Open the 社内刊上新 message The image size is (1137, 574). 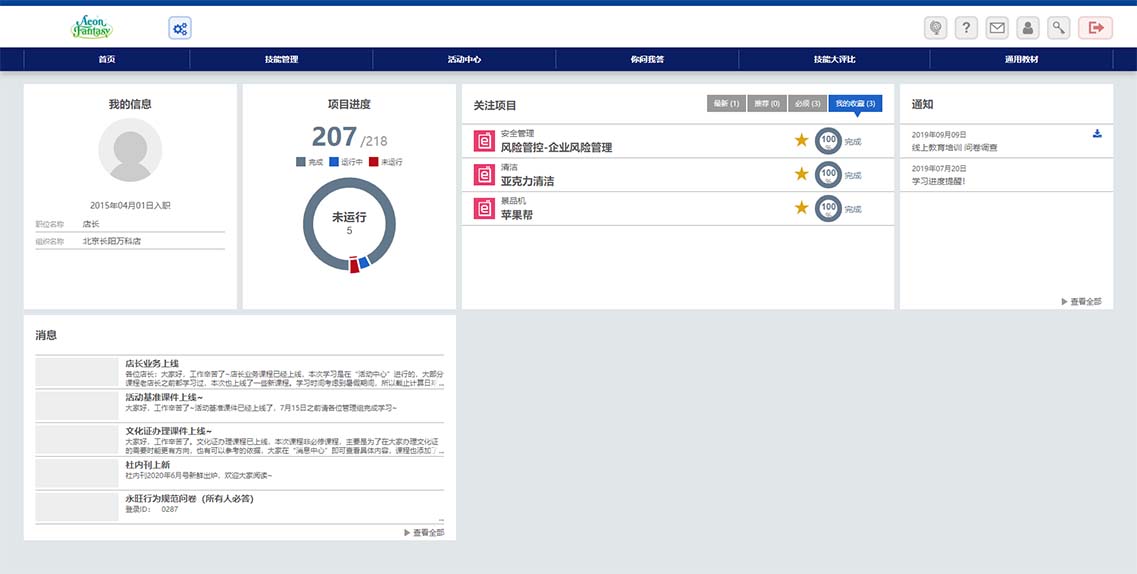[147, 465]
